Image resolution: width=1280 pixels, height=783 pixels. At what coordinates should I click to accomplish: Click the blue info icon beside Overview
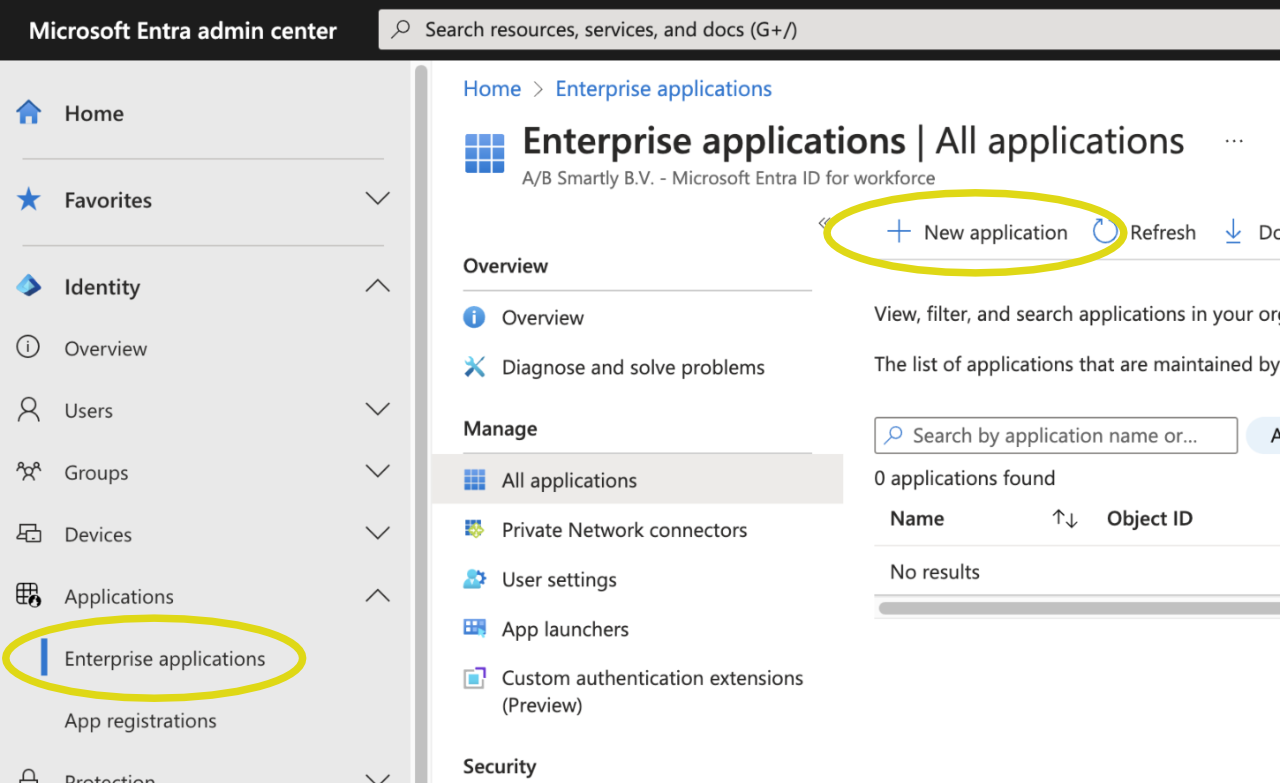(474, 317)
